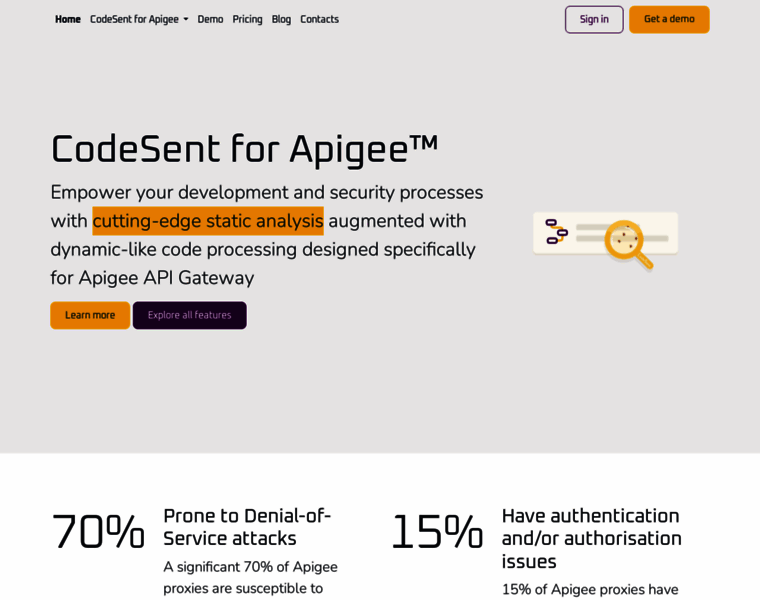Click the paragraph starting 15% of Apigee proxies

(x=590, y=589)
